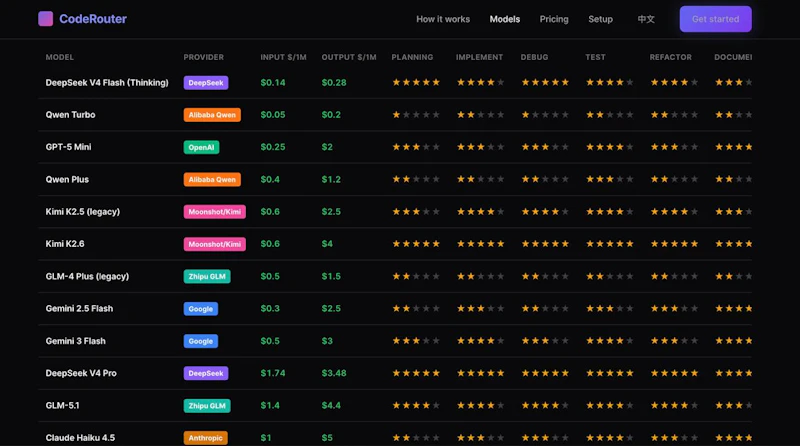This screenshot has width=800, height=446.
Task: Open the How it works menu item
Action: [x=443, y=19]
